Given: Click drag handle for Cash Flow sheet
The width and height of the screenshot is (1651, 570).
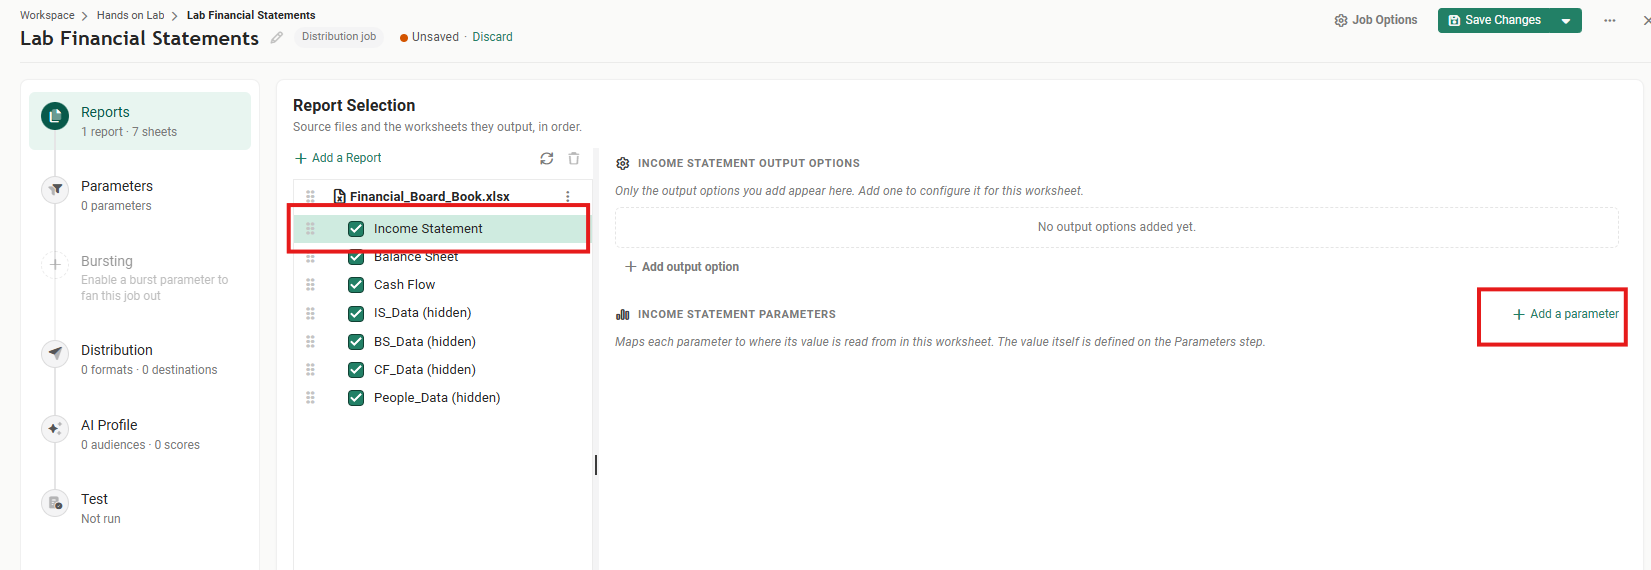Looking at the screenshot, I should 310,285.
